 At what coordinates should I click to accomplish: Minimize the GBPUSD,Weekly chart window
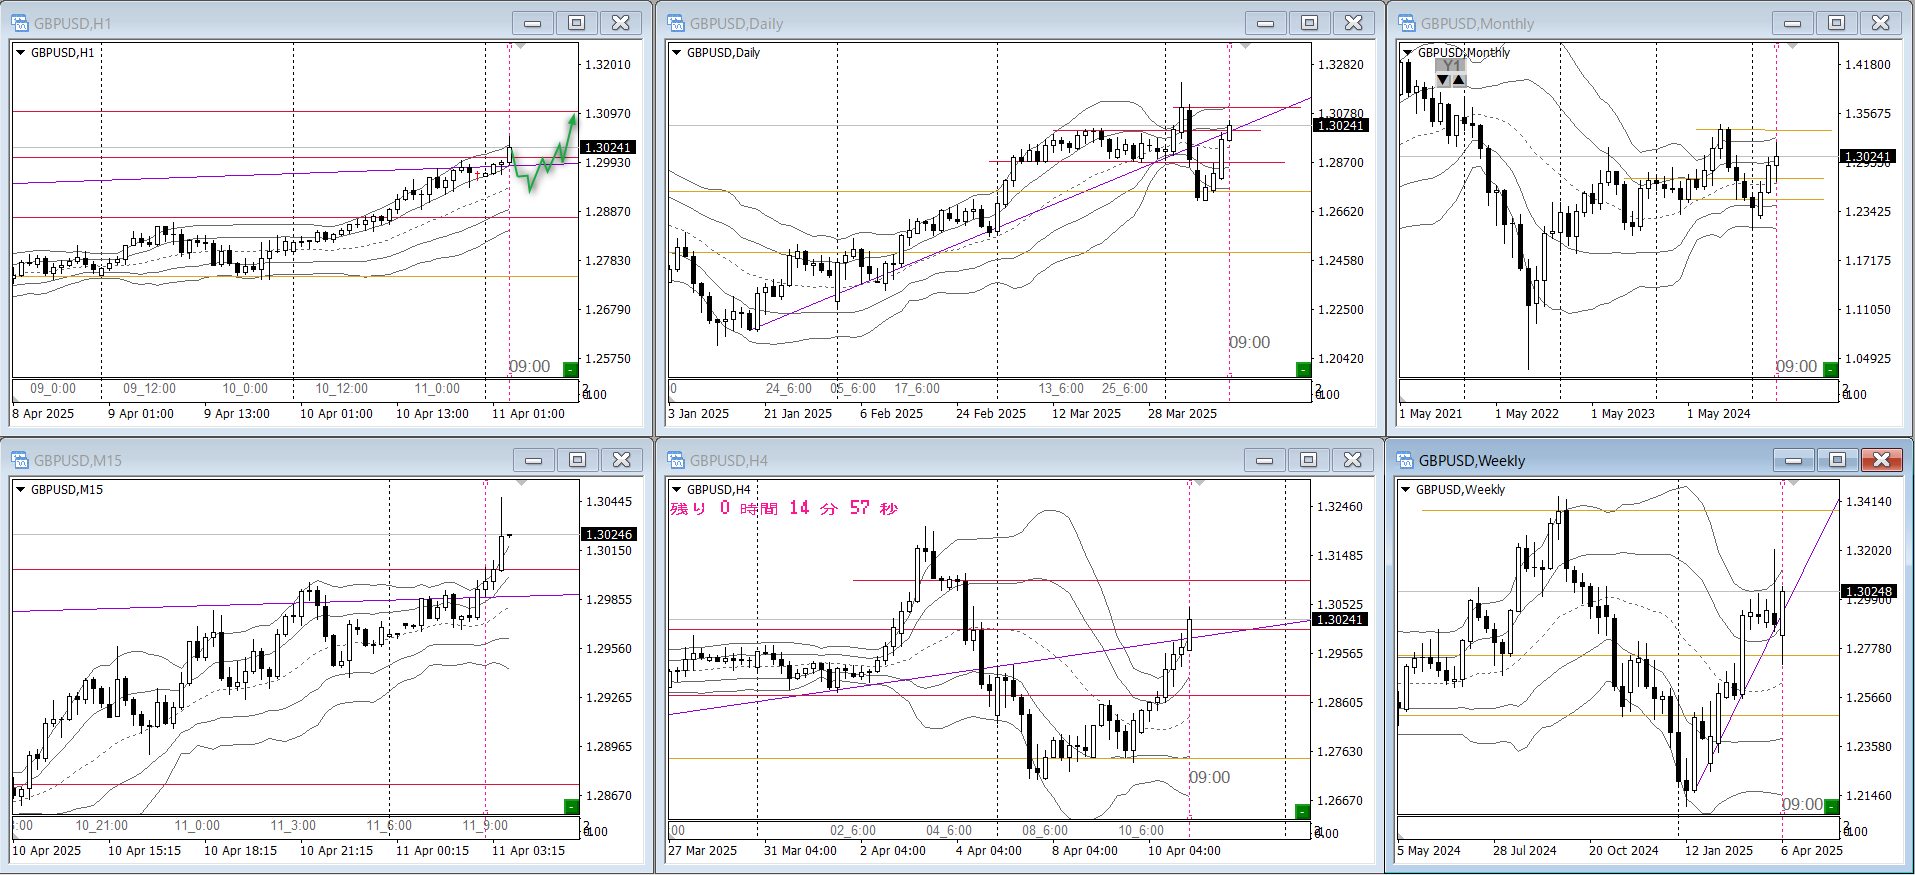pos(1794,460)
